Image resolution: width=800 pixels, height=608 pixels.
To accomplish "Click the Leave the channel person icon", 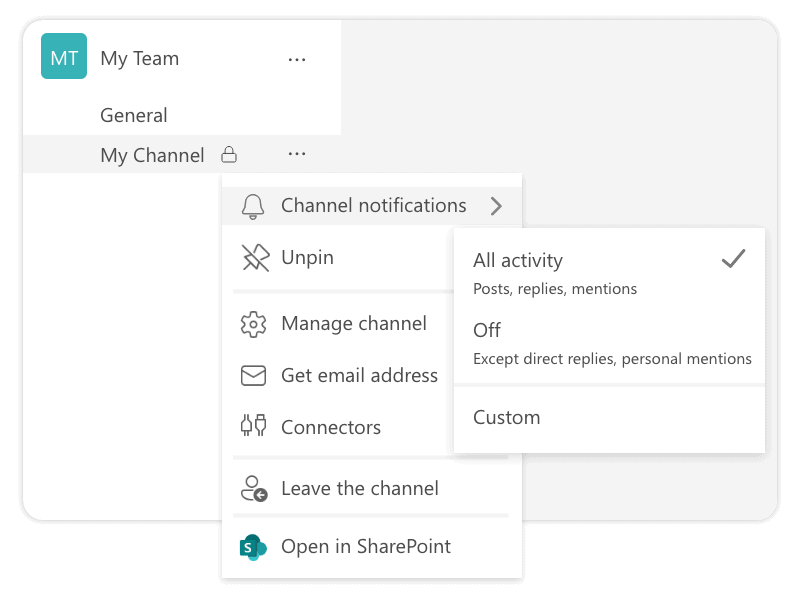I will click(x=254, y=489).
